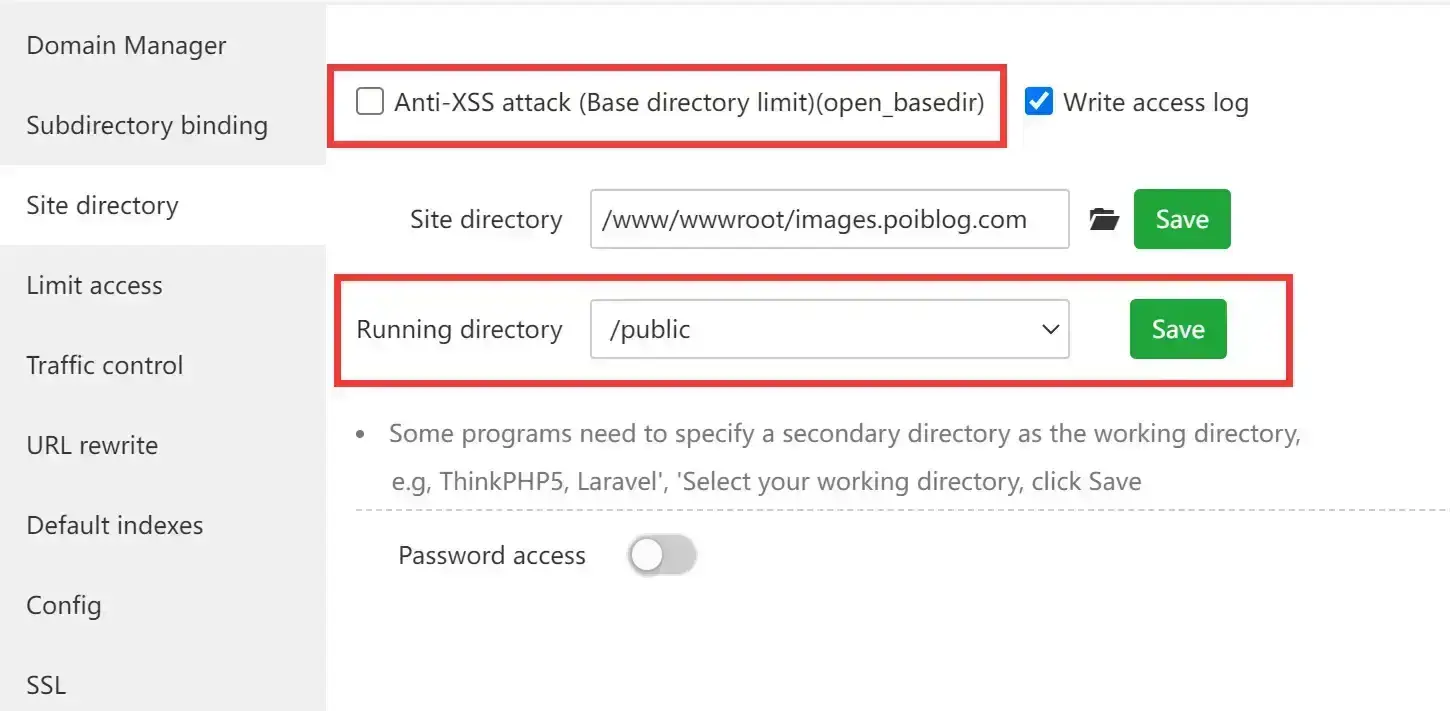This screenshot has width=1450, height=711.
Task: Select the Site directory tab
Action: point(102,205)
